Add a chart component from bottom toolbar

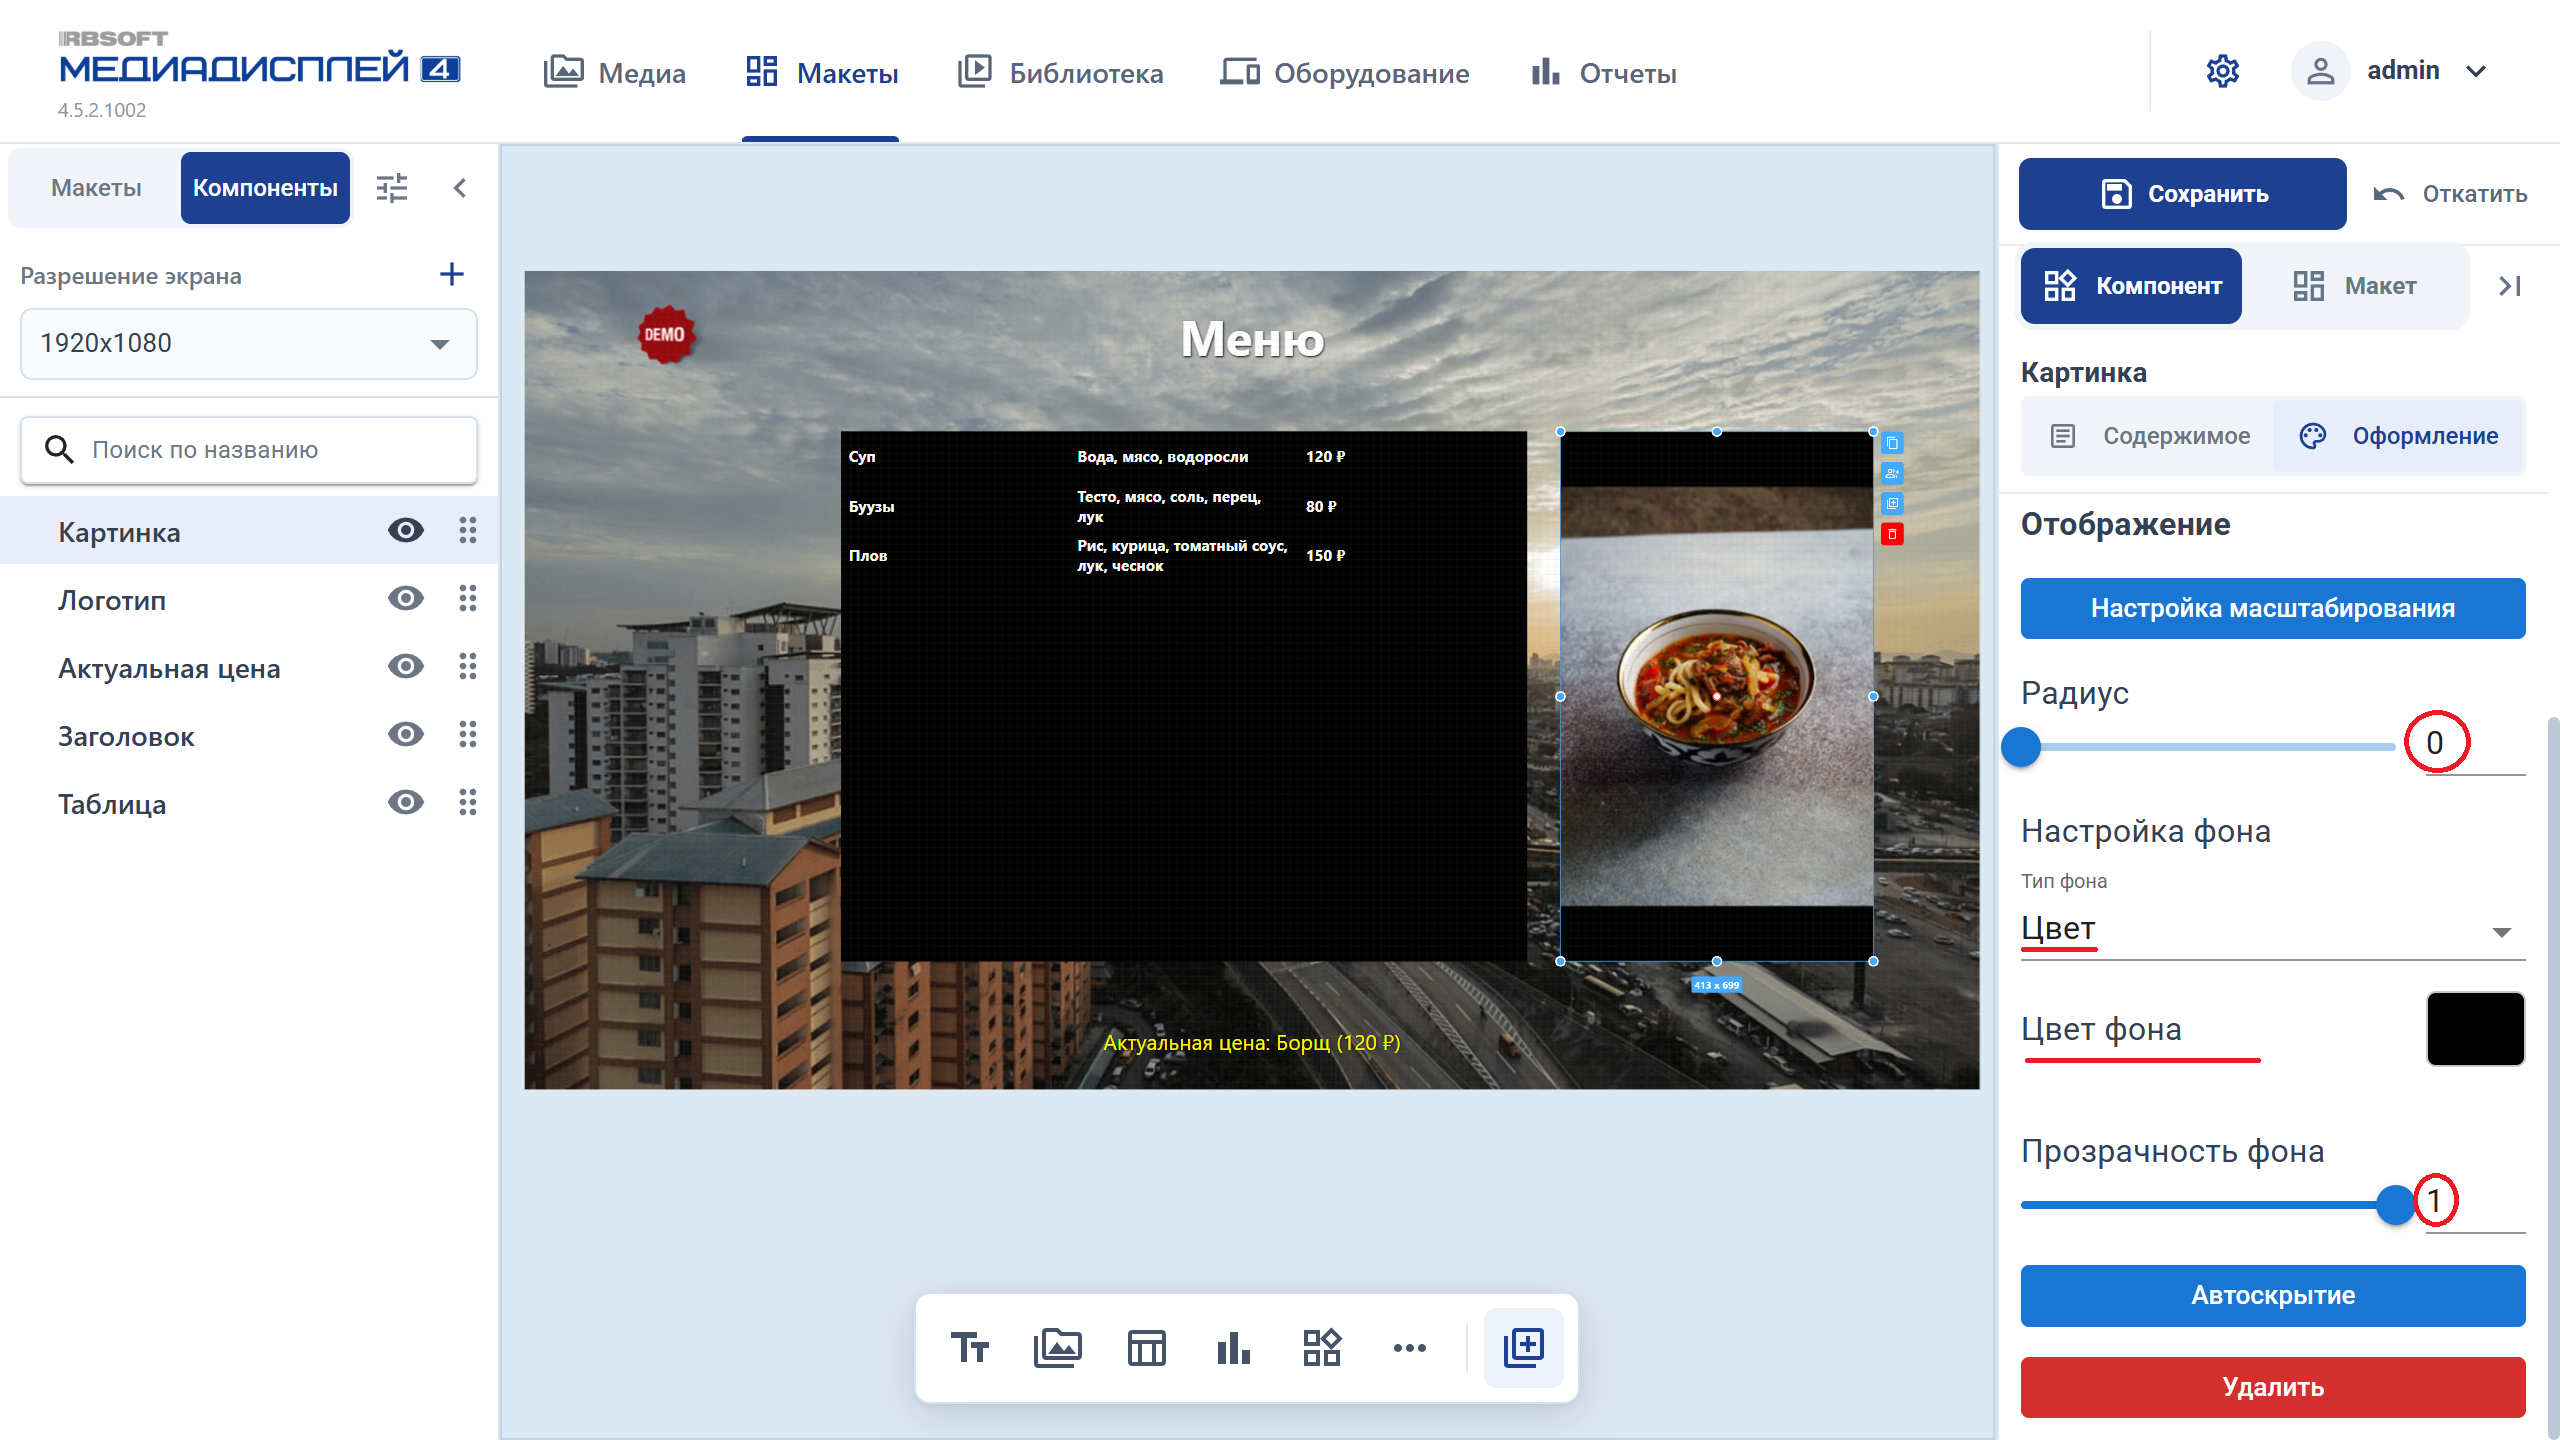pyautogui.click(x=1234, y=1348)
